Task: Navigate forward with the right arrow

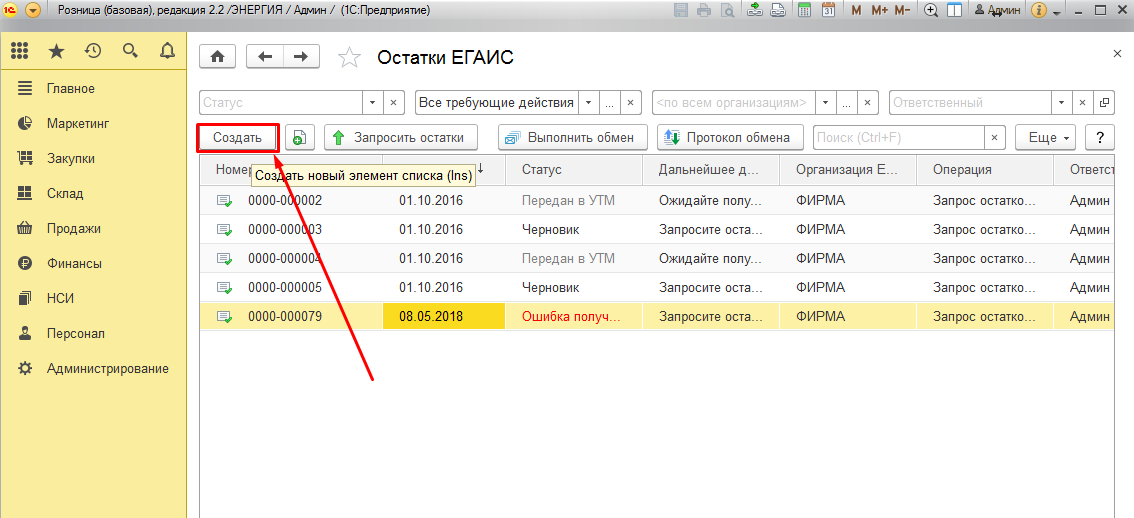Action: [x=301, y=57]
